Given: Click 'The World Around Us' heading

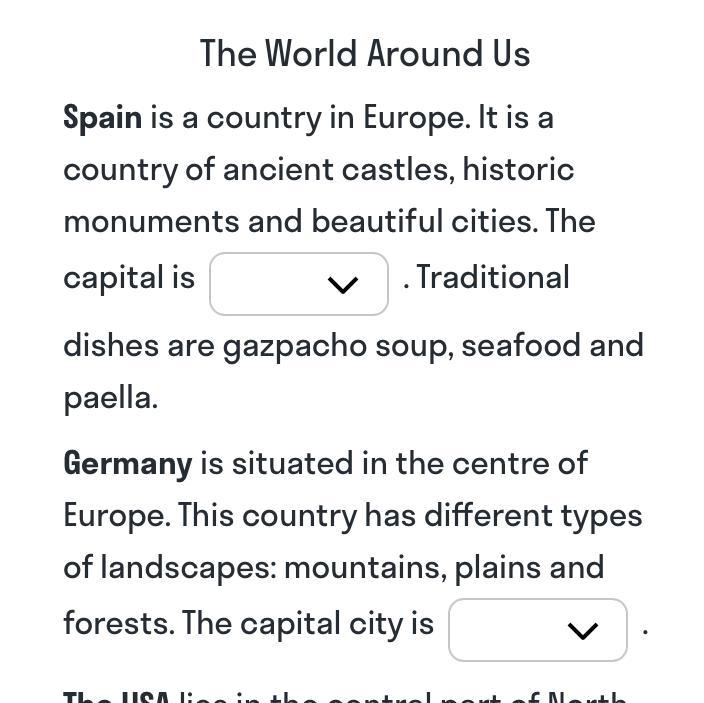Looking at the screenshot, I should [x=365, y=54].
